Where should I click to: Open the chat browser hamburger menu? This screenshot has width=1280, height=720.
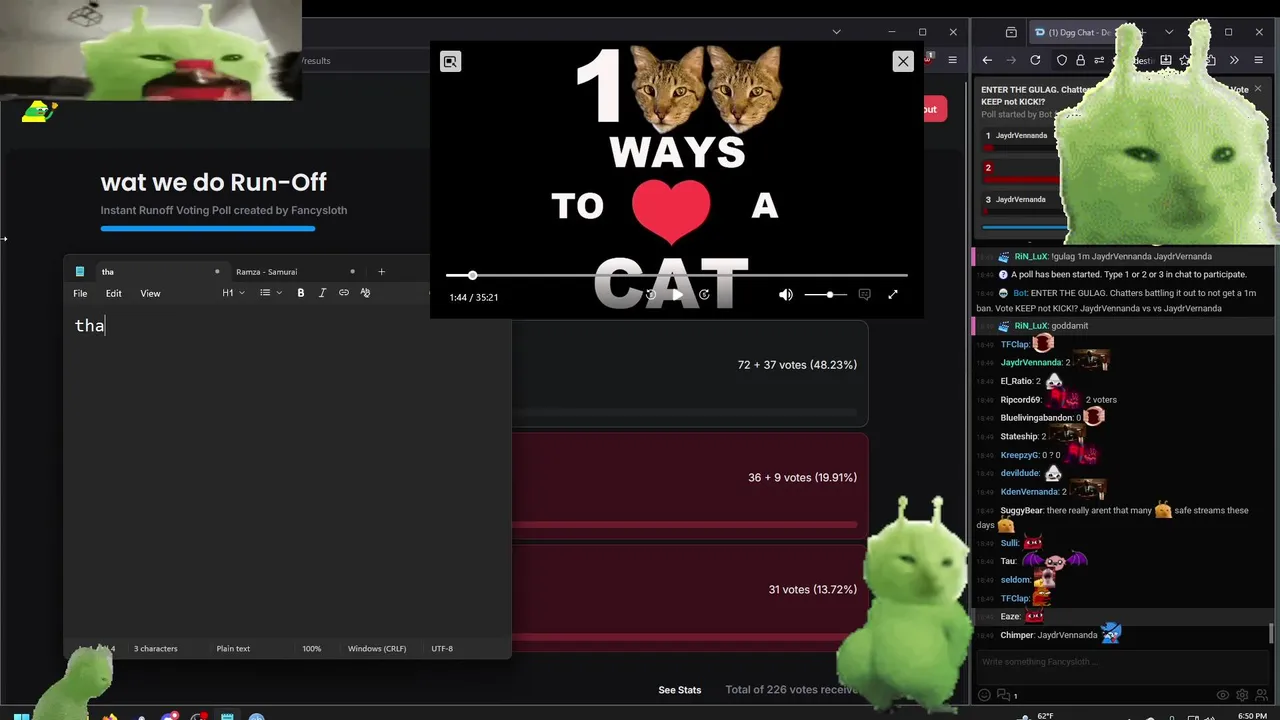click(x=1258, y=60)
